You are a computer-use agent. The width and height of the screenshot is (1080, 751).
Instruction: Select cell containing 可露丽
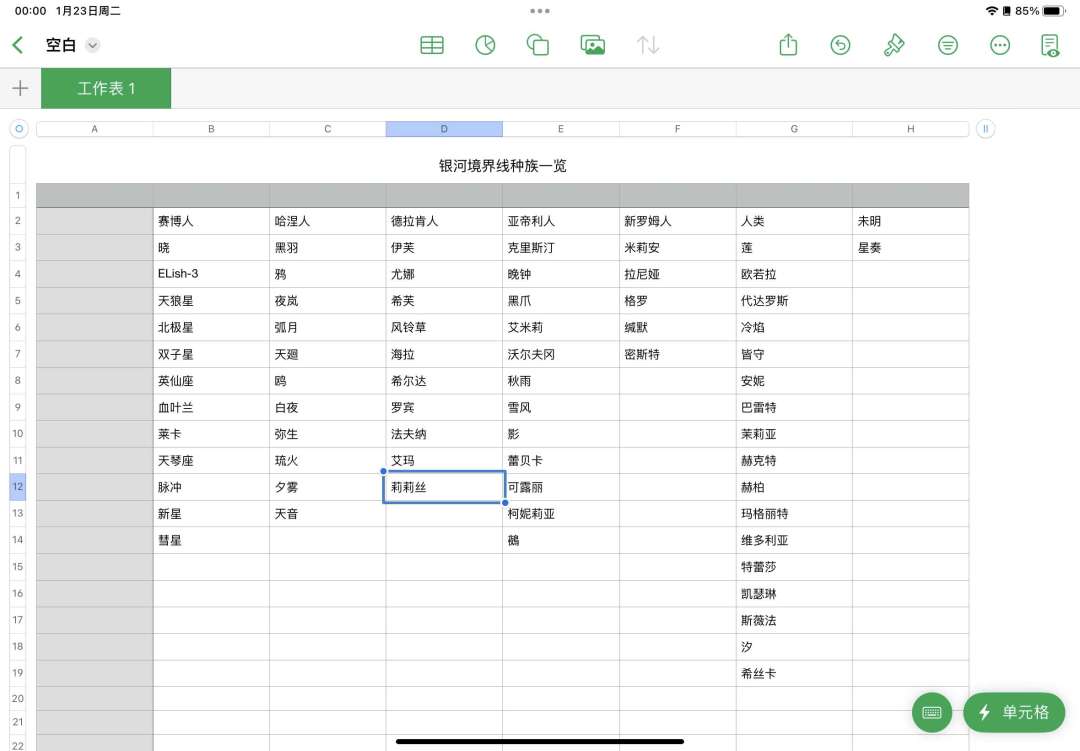coord(561,487)
